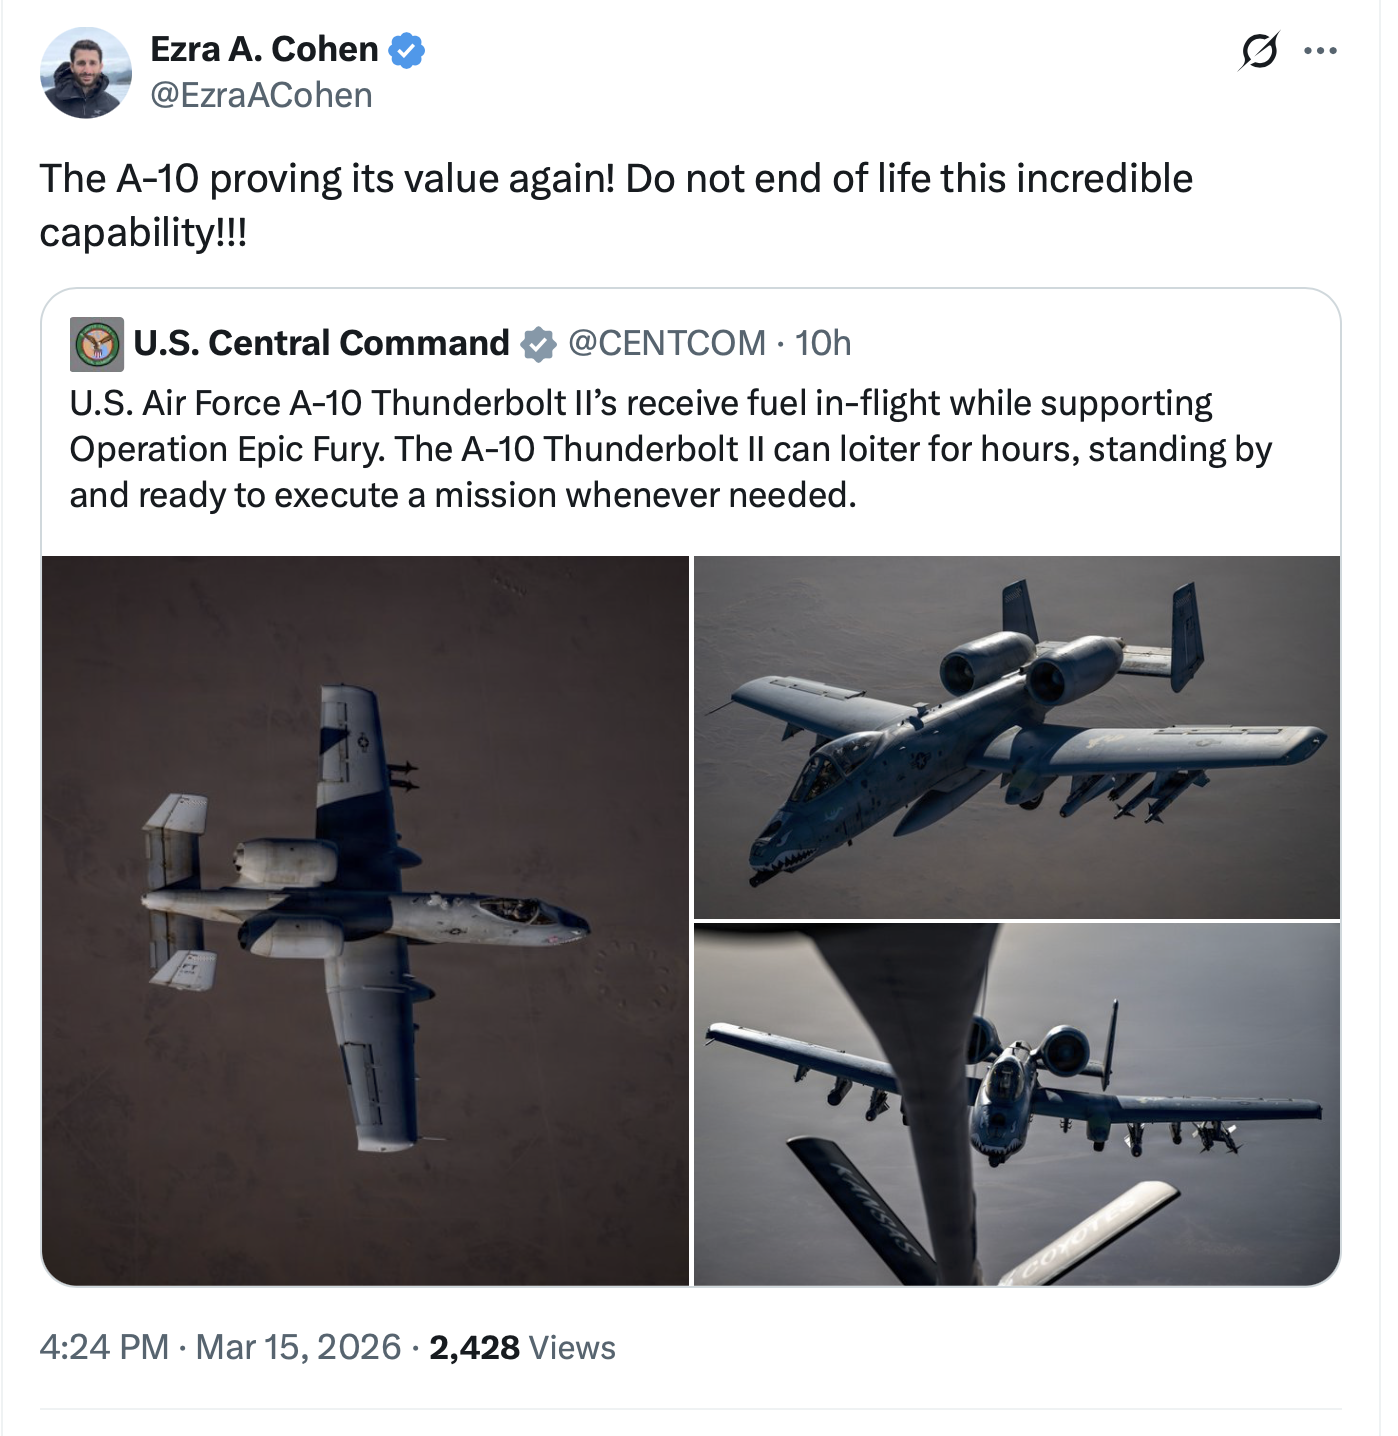The image size is (1398, 1436).
Task: Click the @CENTCOM handle
Action: (x=666, y=343)
